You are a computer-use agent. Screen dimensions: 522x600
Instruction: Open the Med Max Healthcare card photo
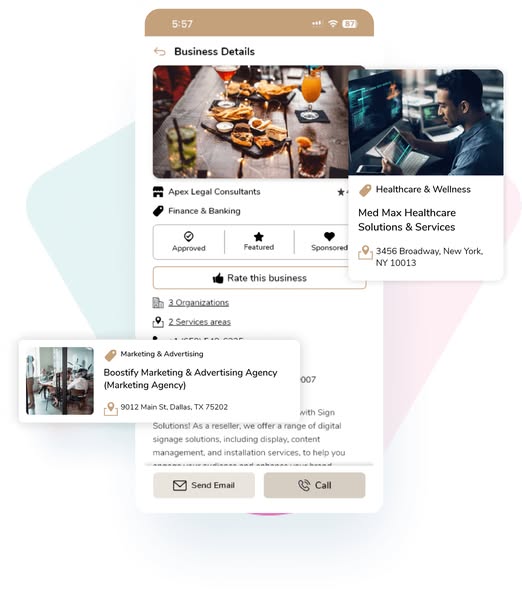point(426,122)
